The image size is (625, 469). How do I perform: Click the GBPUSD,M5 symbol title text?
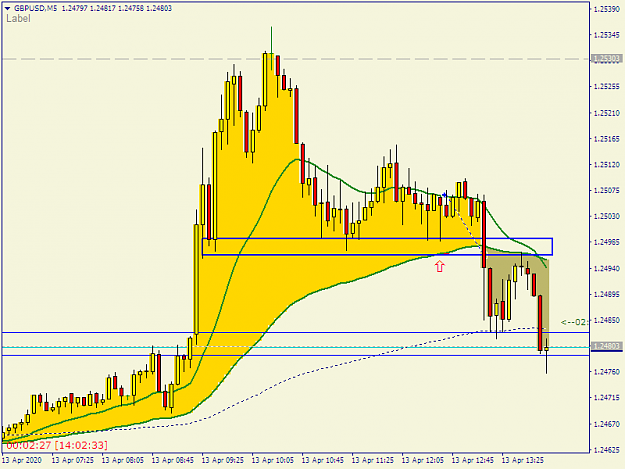(x=35, y=8)
